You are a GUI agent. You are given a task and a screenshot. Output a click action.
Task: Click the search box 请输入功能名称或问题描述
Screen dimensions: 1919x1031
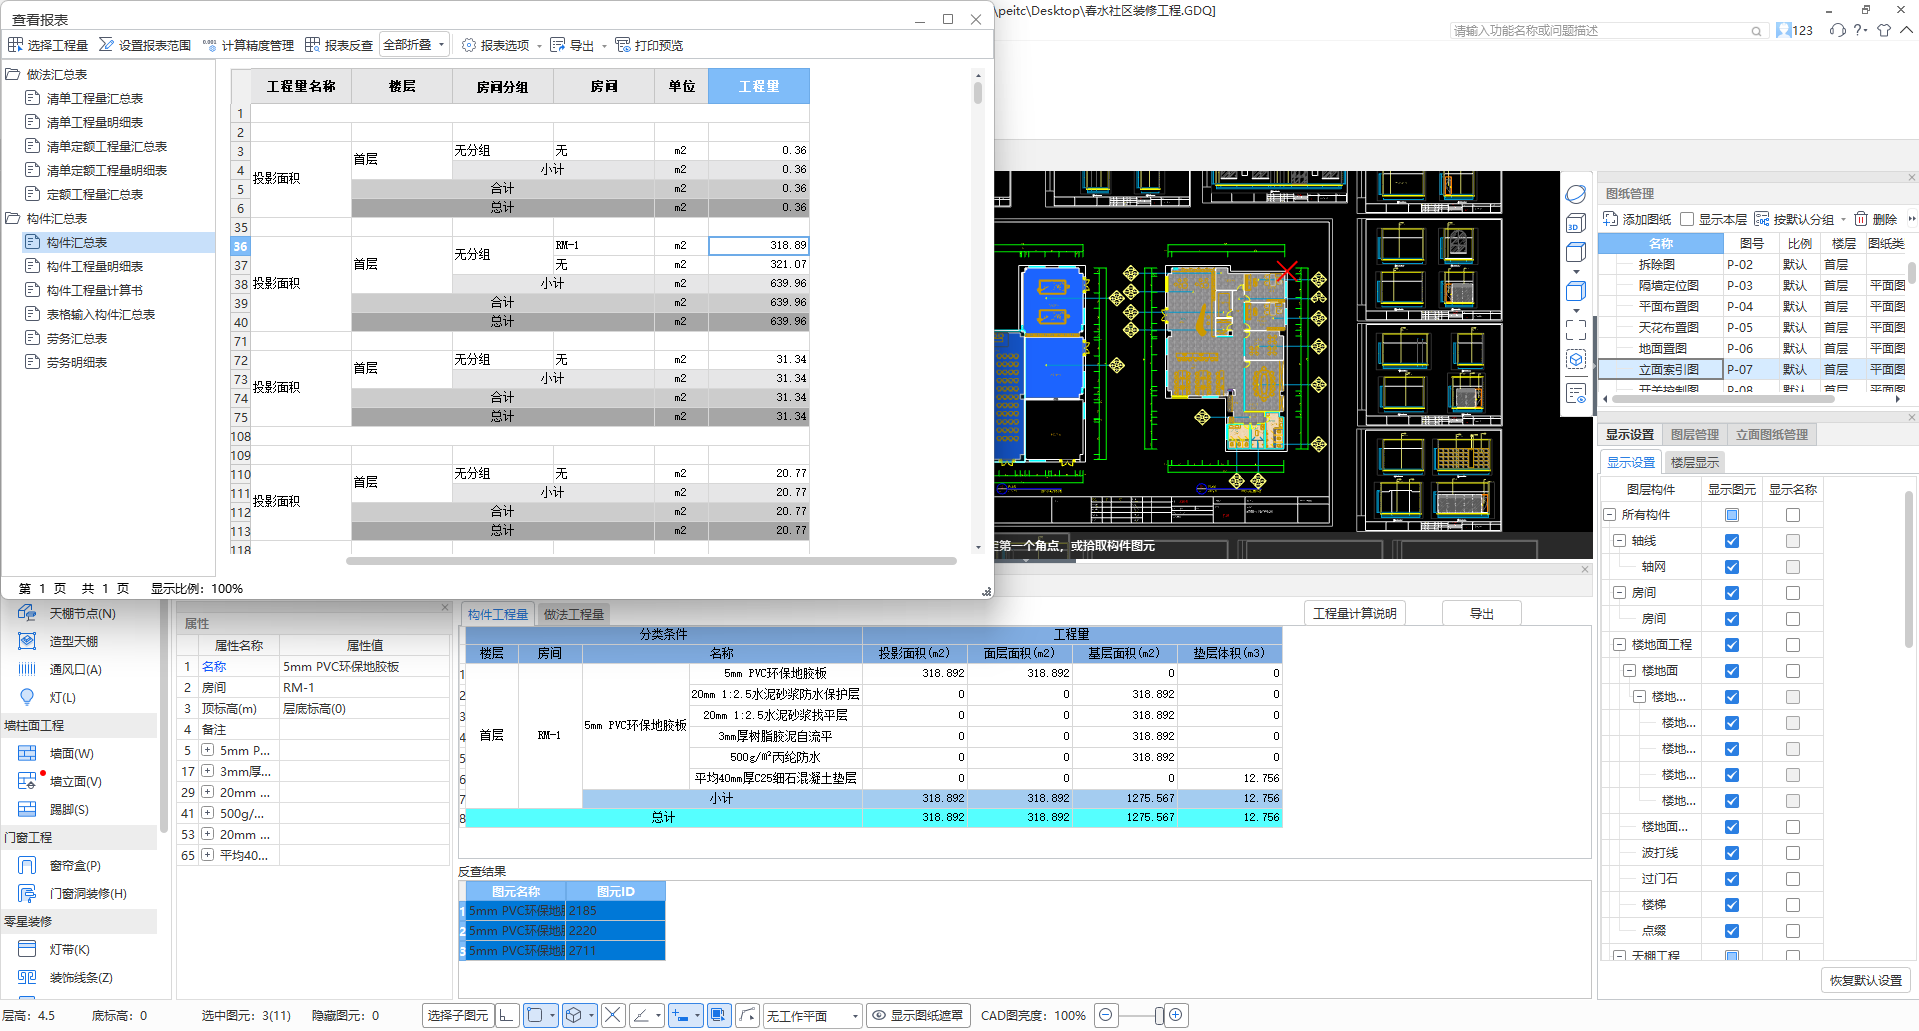(x=1608, y=31)
